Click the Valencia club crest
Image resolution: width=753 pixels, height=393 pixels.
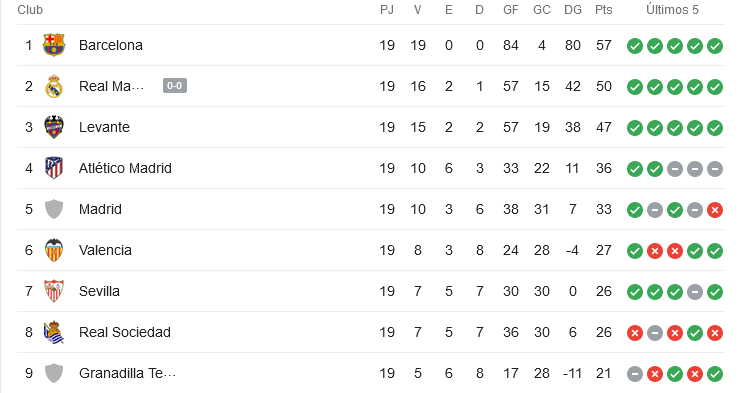54,250
